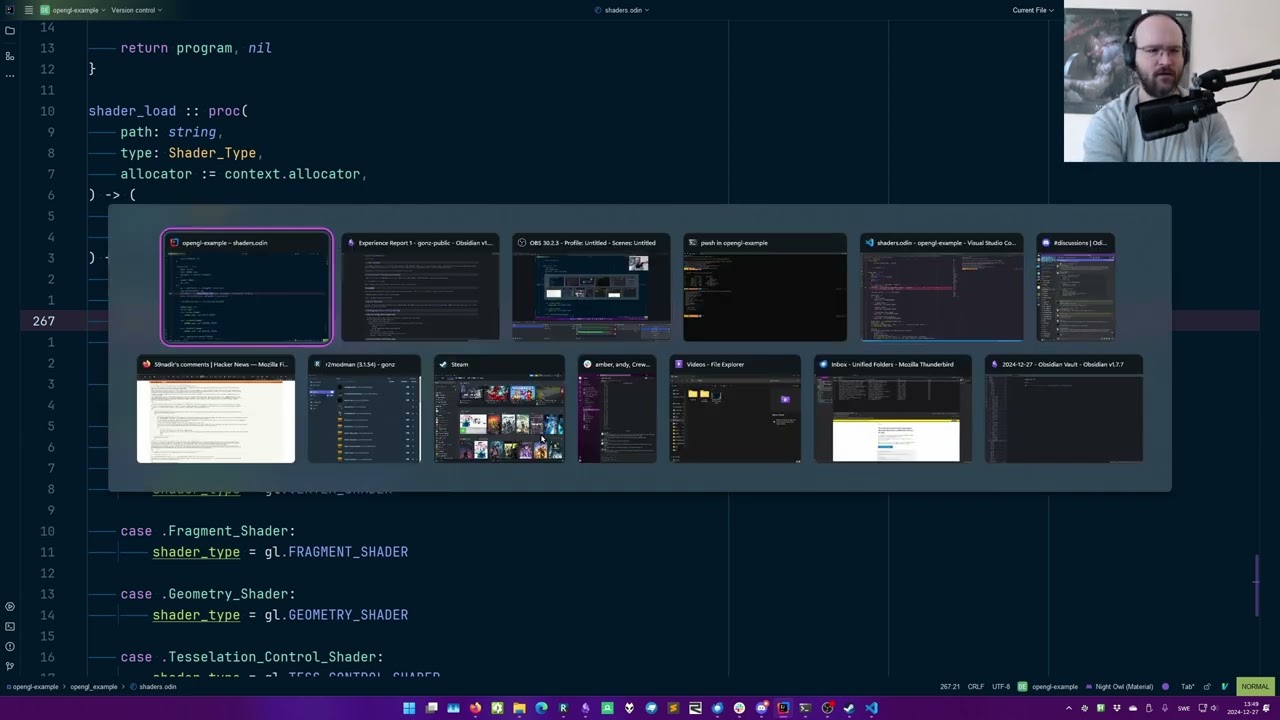Viewport: 1280px width, 720px height.
Task: Open Slack from the taskbar
Action: (739, 708)
